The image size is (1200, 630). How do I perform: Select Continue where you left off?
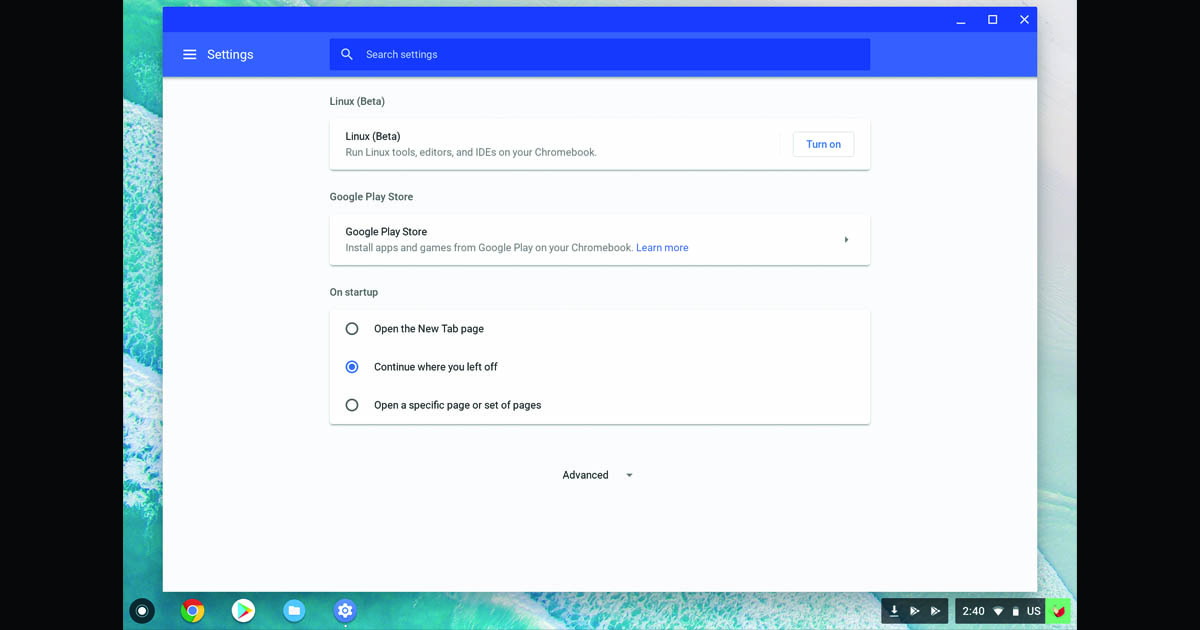coord(352,367)
